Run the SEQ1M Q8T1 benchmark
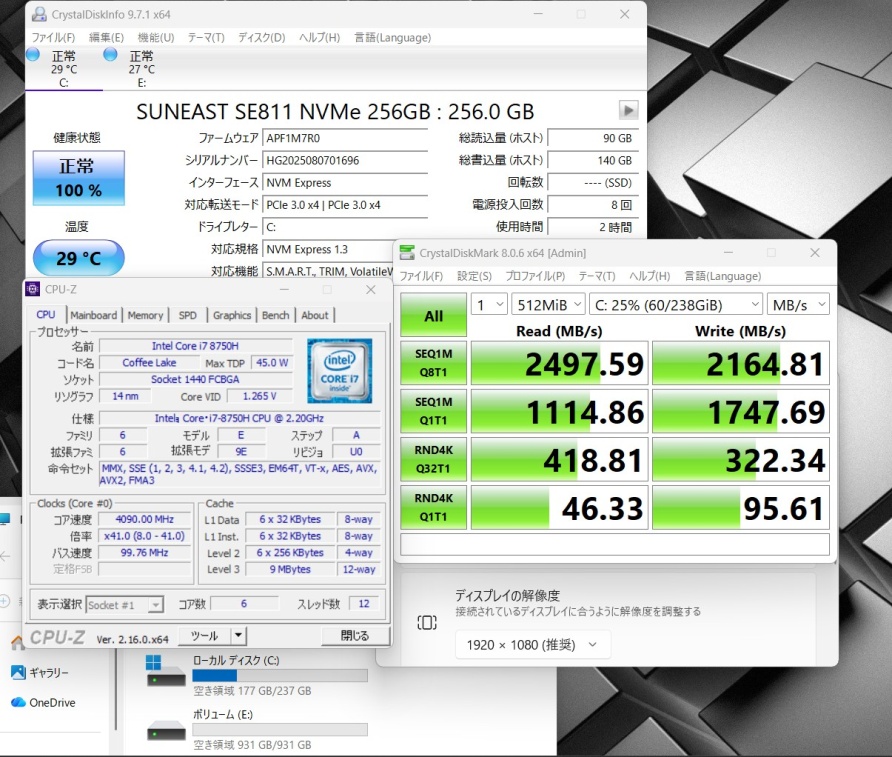 (433, 363)
